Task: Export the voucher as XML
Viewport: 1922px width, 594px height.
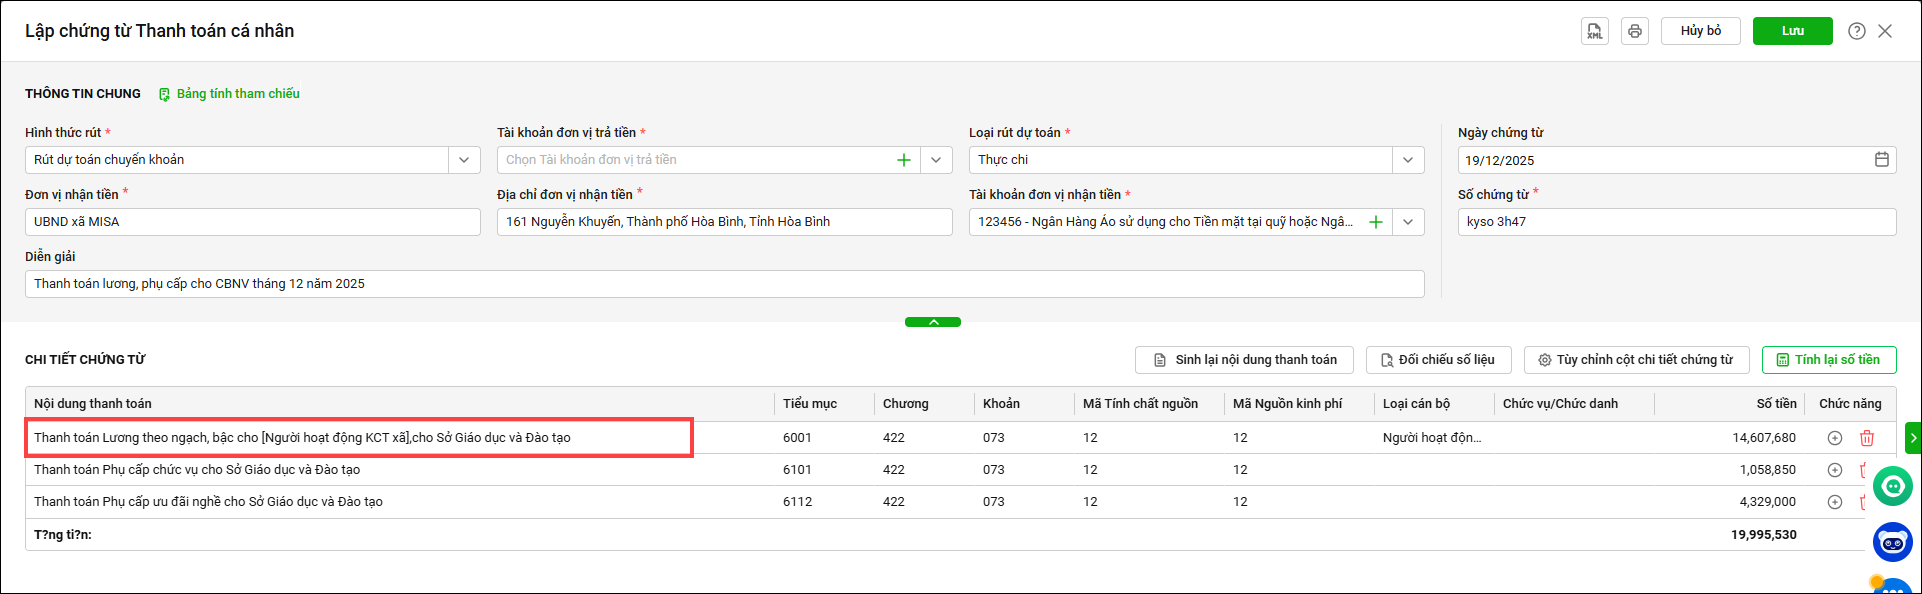Action: pos(1594,31)
